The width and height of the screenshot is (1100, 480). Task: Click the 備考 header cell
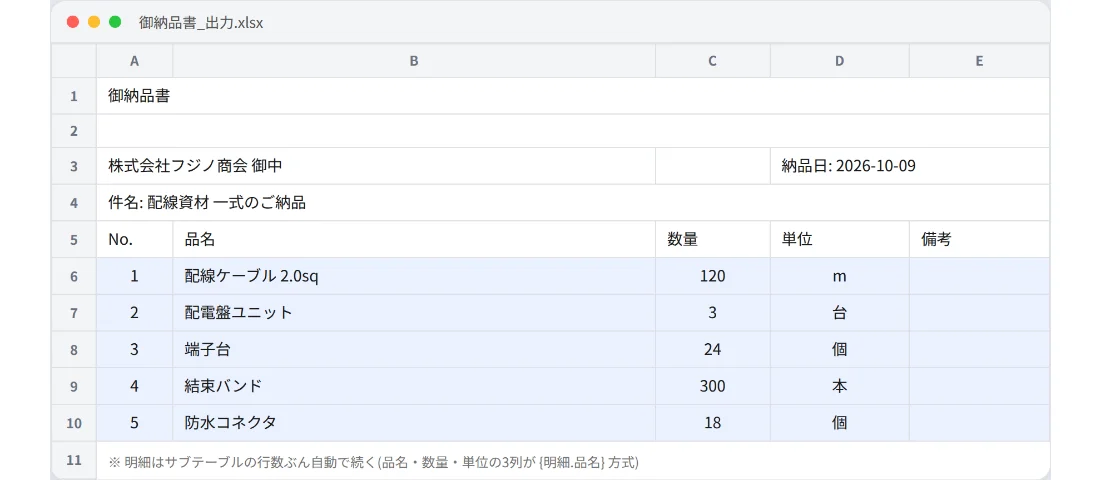click(979, 239)
